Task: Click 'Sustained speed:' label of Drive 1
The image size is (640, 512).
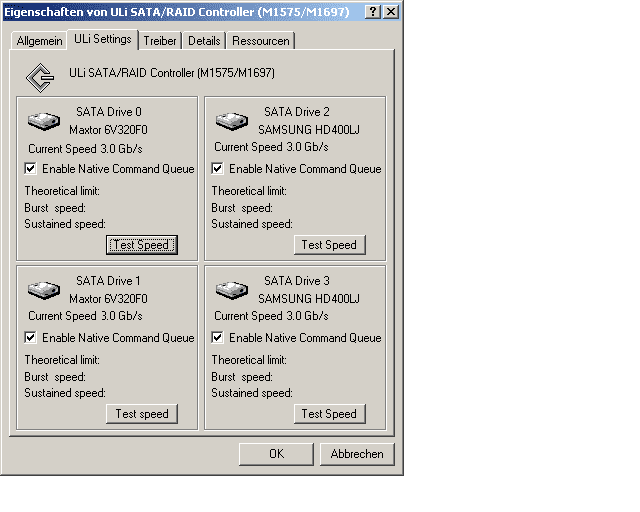Action: (65, 393)
